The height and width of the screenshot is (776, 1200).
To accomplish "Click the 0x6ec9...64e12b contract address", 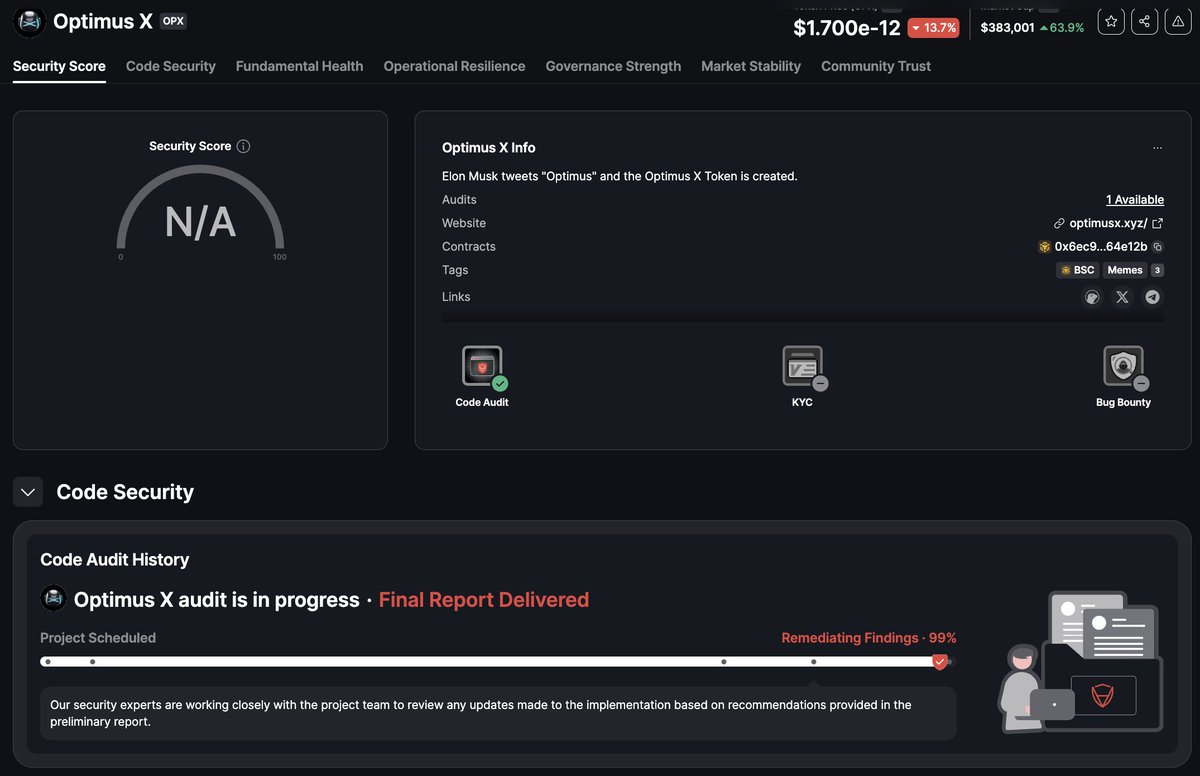I will tap(1101, 247).
